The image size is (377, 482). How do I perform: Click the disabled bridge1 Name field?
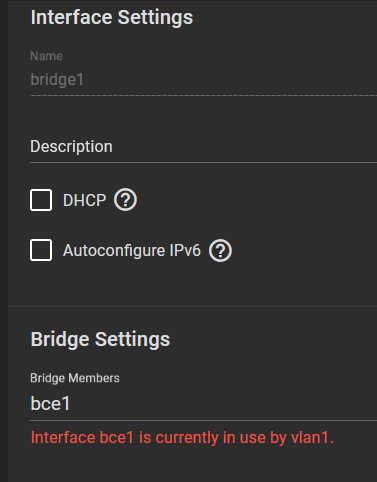coord(203,80)
